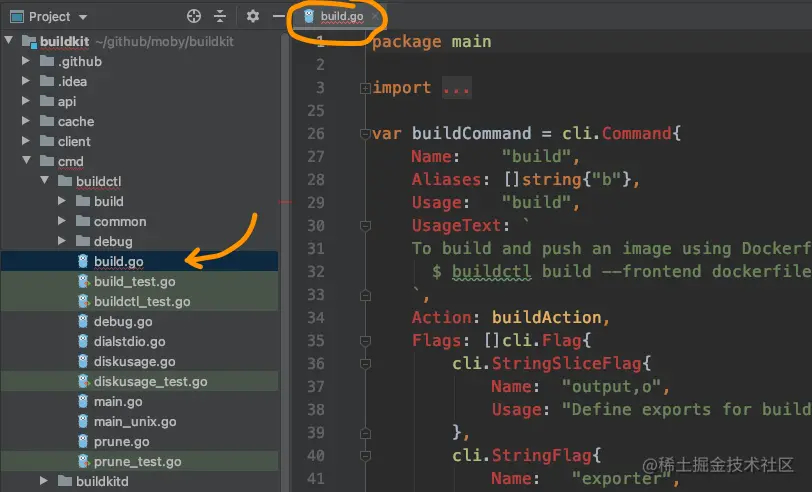Click the Go test icon of prune_test.go
This screenshot has height=492, width=812.
[83, 461]
